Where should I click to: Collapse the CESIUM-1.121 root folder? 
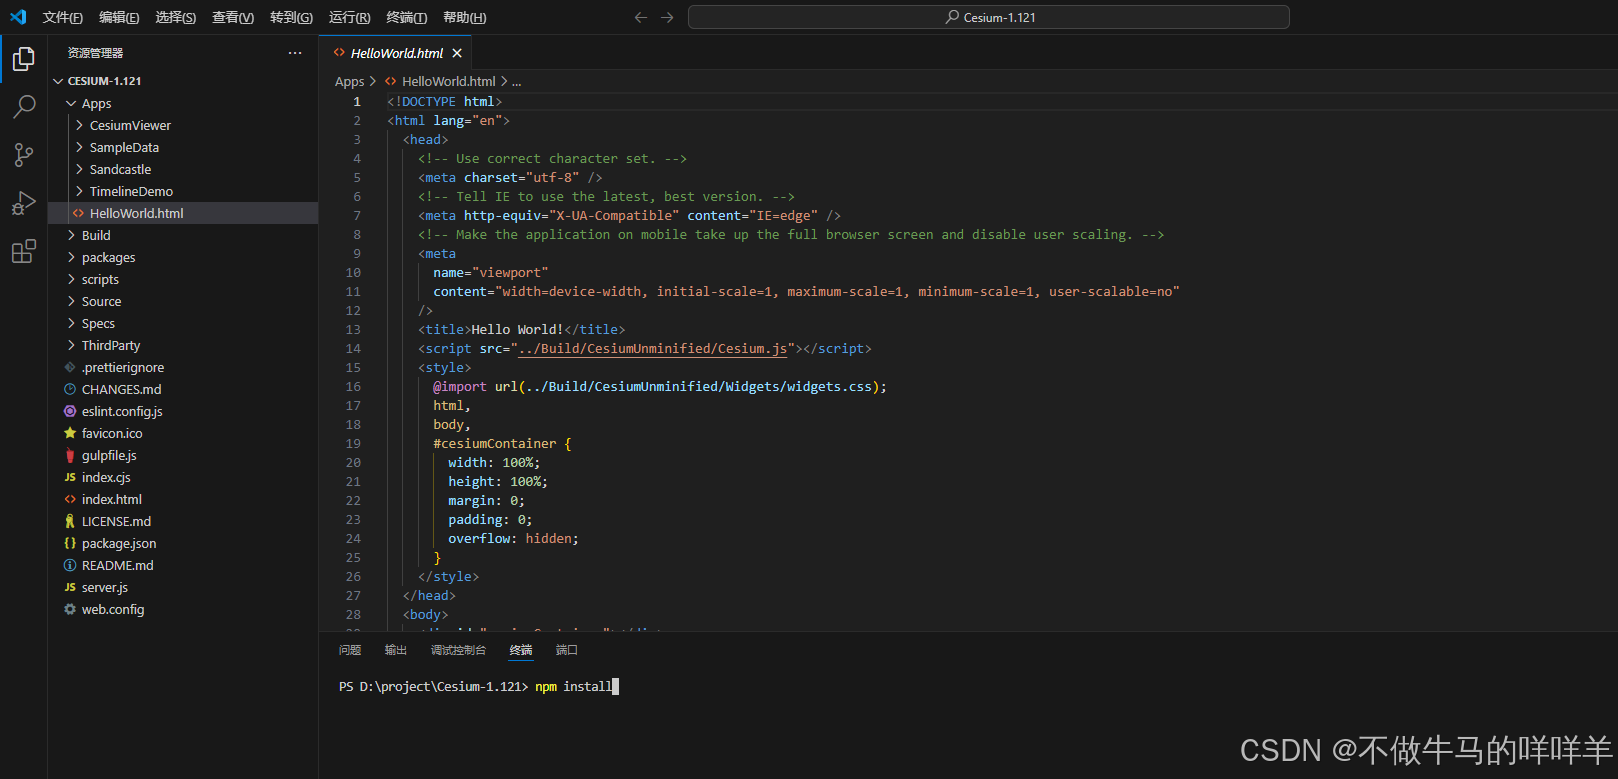pos(58,81)
